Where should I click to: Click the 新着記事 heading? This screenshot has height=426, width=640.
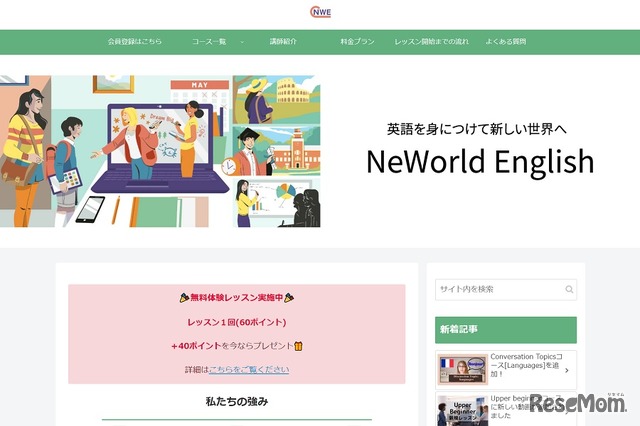(x=506, y=330)
